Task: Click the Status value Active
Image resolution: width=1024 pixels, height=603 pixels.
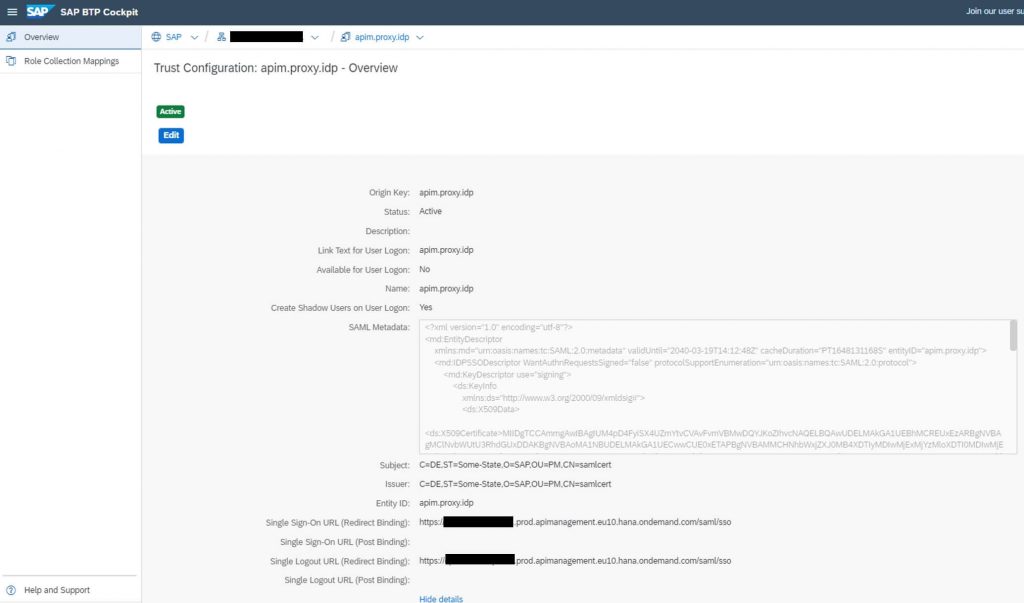Action: point(430,212)
